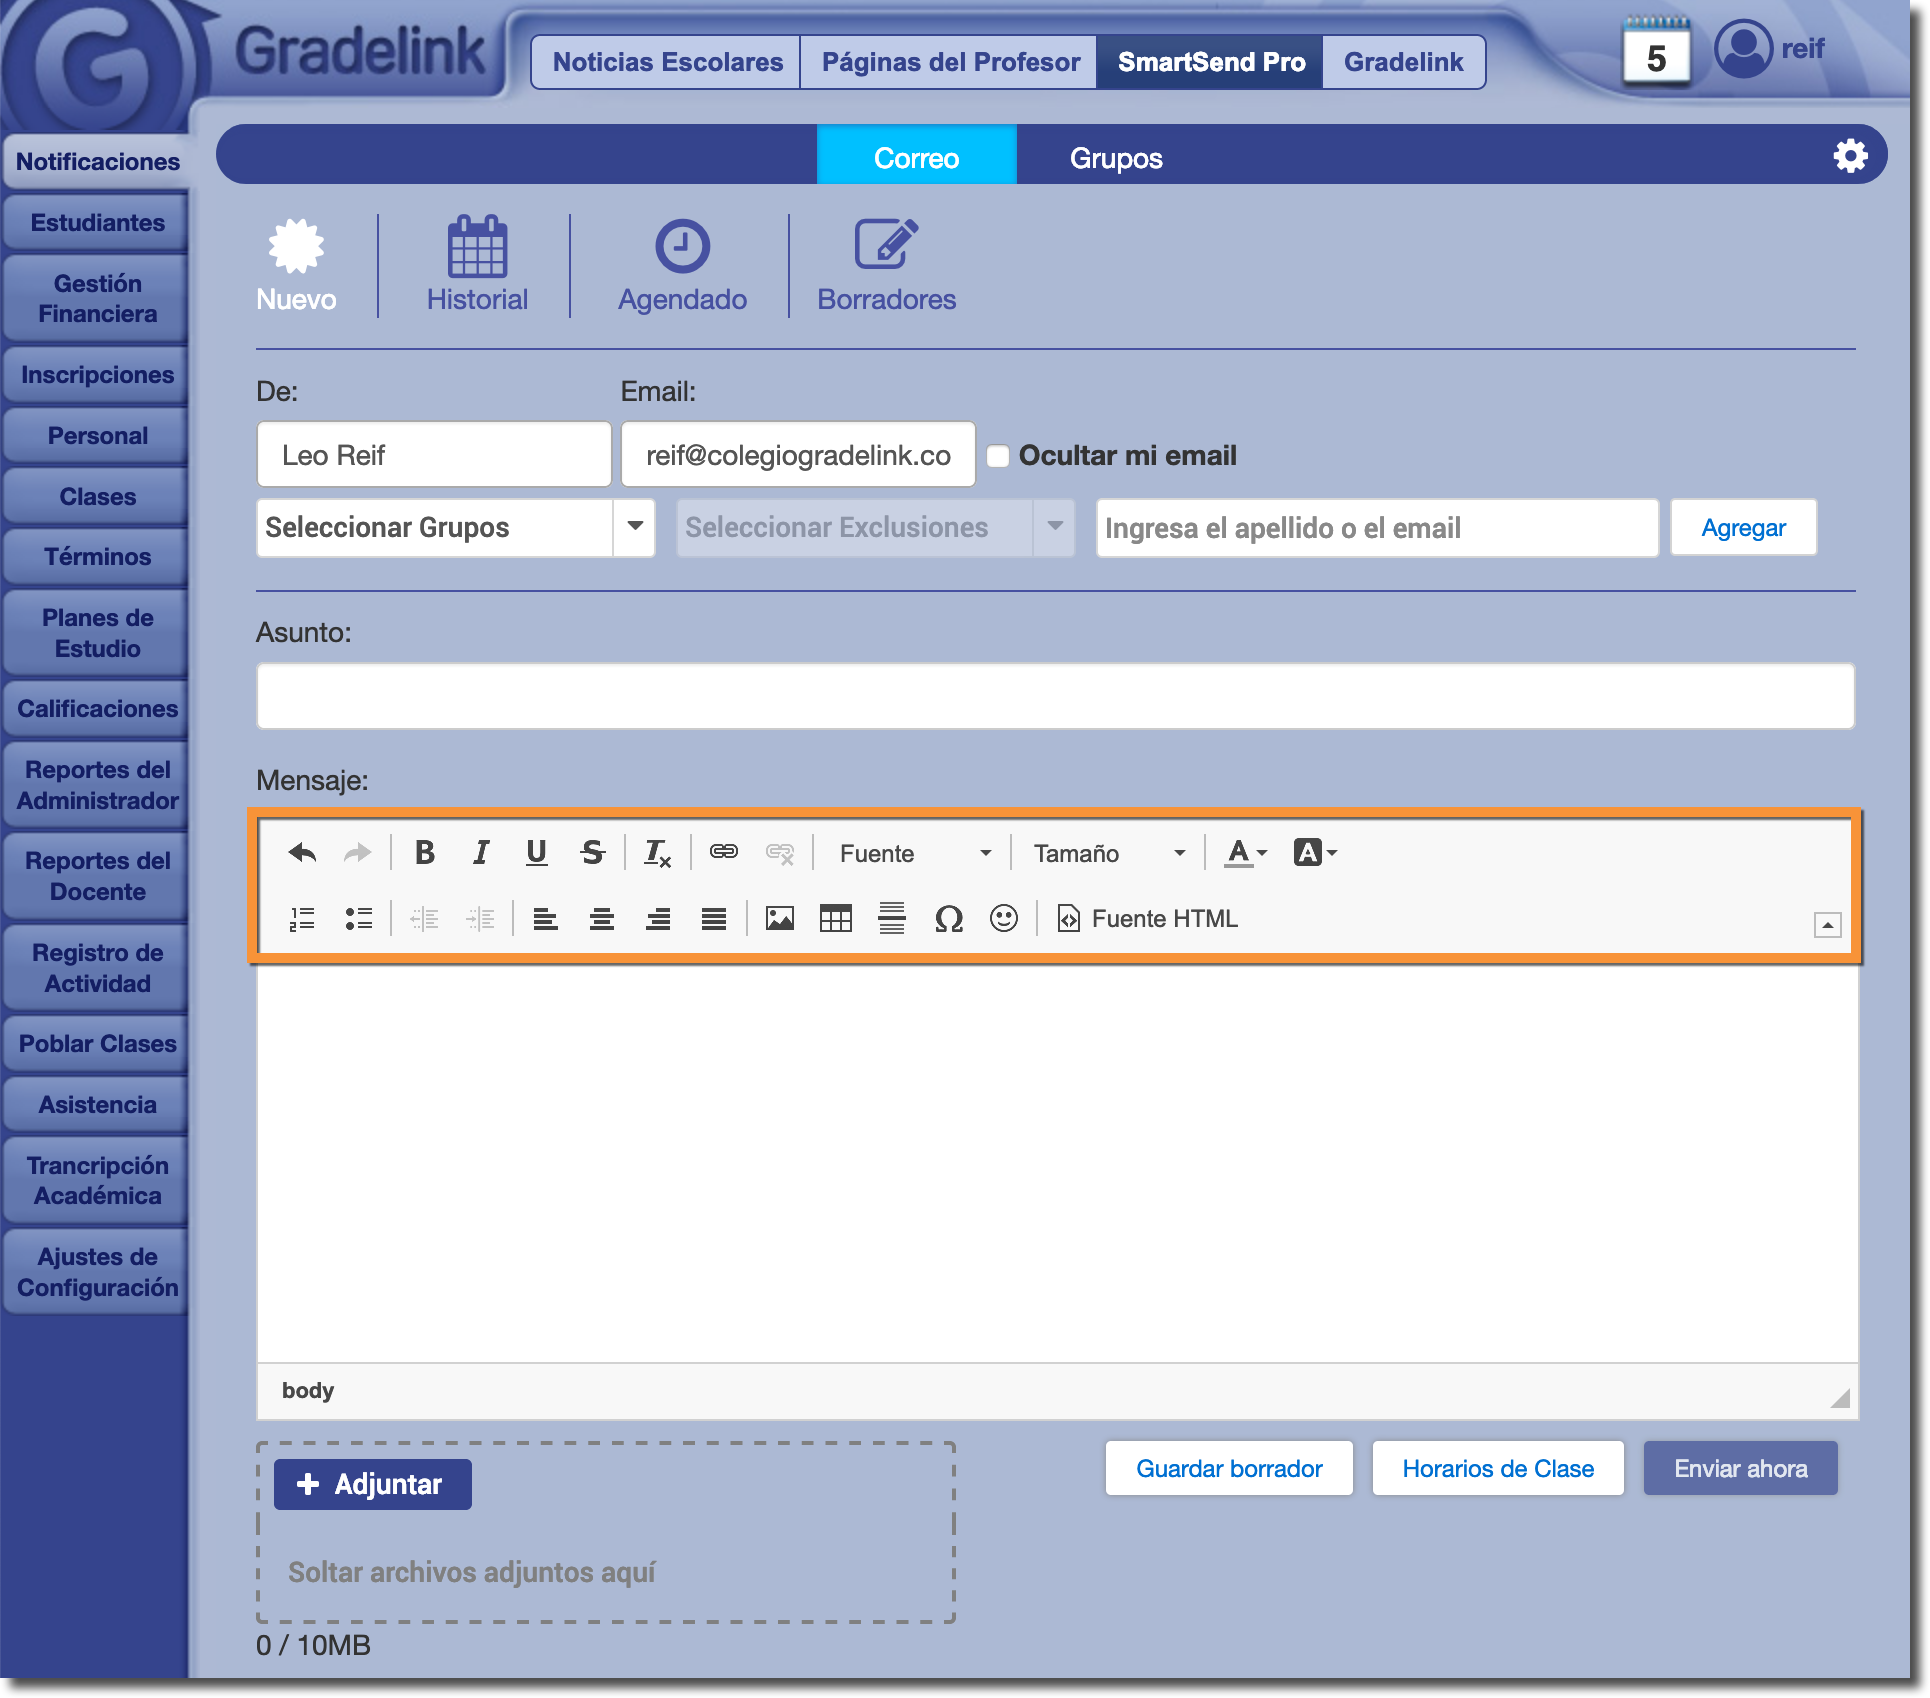Toggle Fuente HTML source mode
Image resolution: width=1930 pixels, height=1698 pixels.
pos(1148,918)
